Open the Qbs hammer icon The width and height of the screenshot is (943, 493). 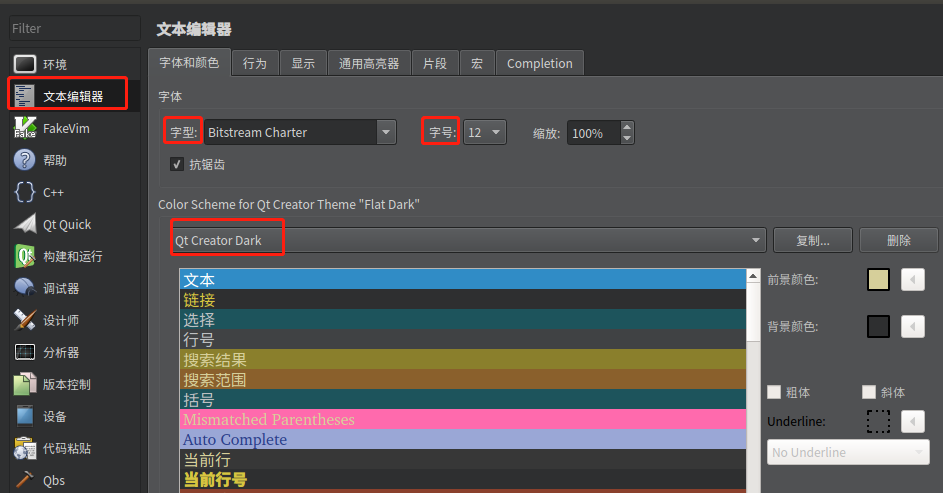click(x=25, y=480)
